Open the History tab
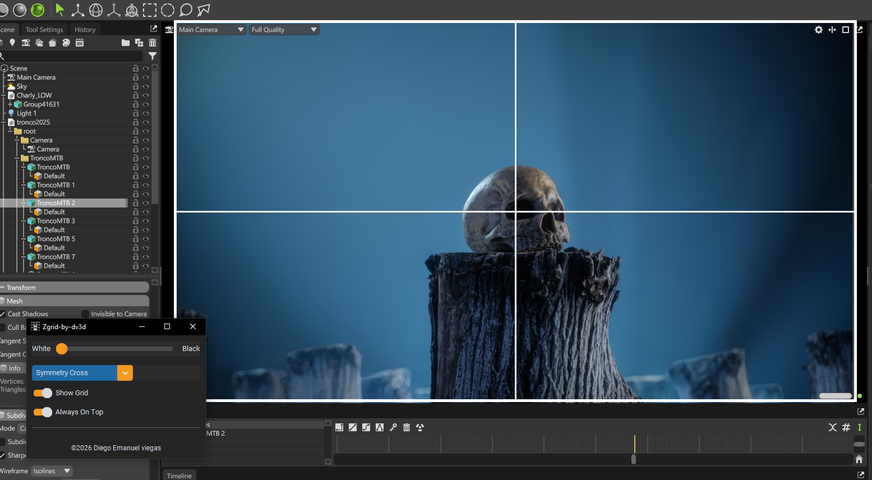872x480 pixels. pyautogui.click(x=85, y=30)
